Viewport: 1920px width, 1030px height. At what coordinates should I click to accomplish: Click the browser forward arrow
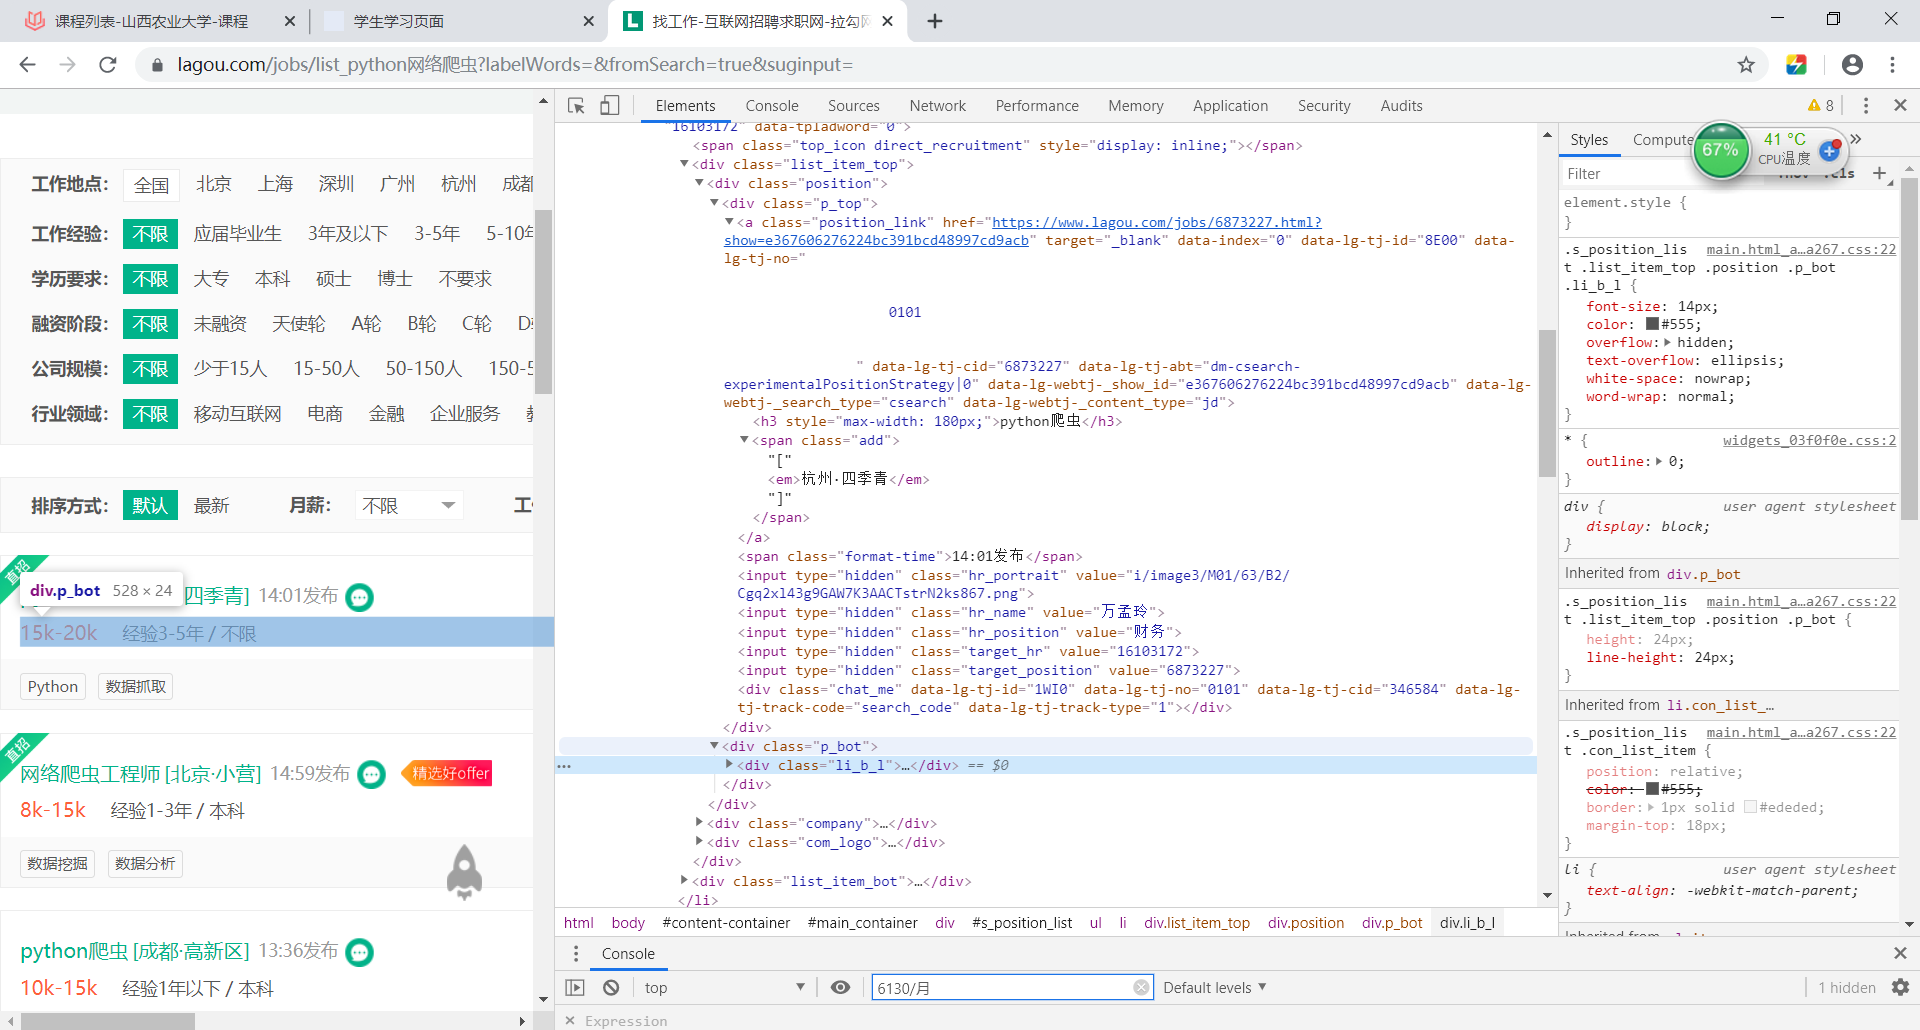click(67, 65)
